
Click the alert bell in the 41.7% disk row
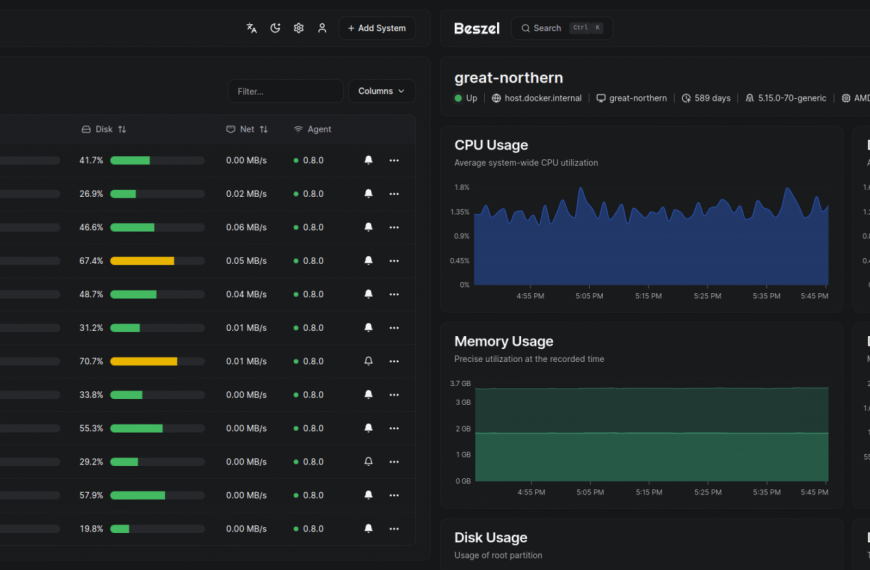[368, 160]
